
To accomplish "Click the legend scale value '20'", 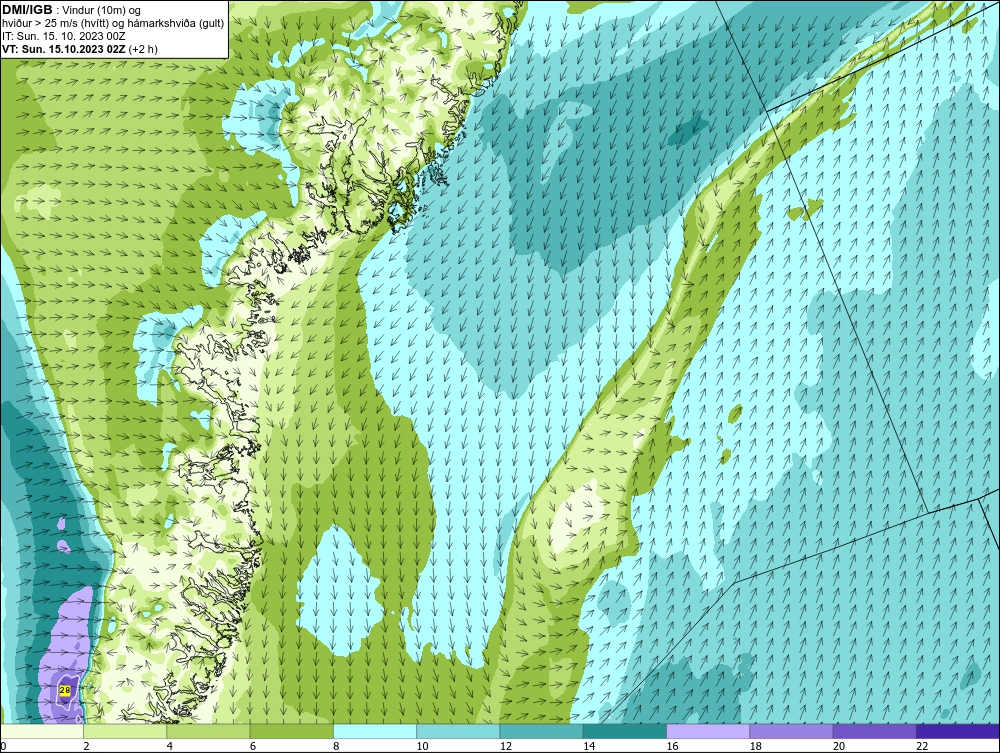I will point(839,747).
